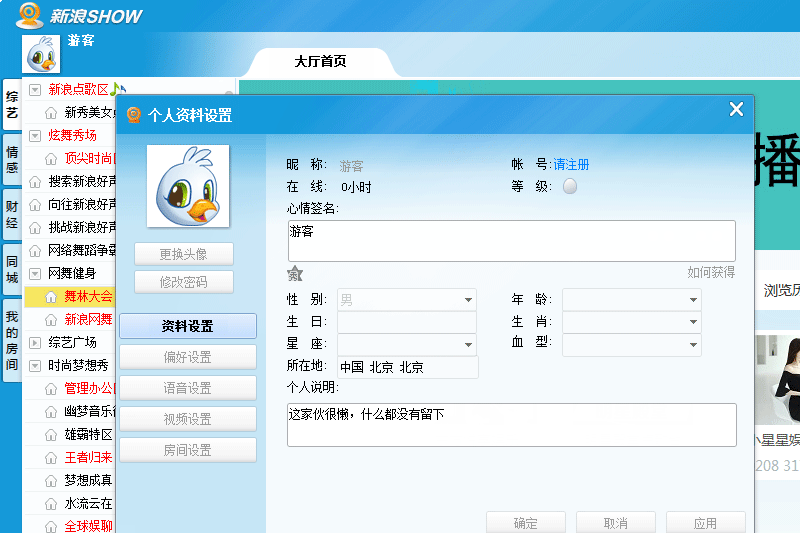Select the 情感 vertical side tab
The image size is (800, 533).
pyautogui.click(x=12, y=160)
